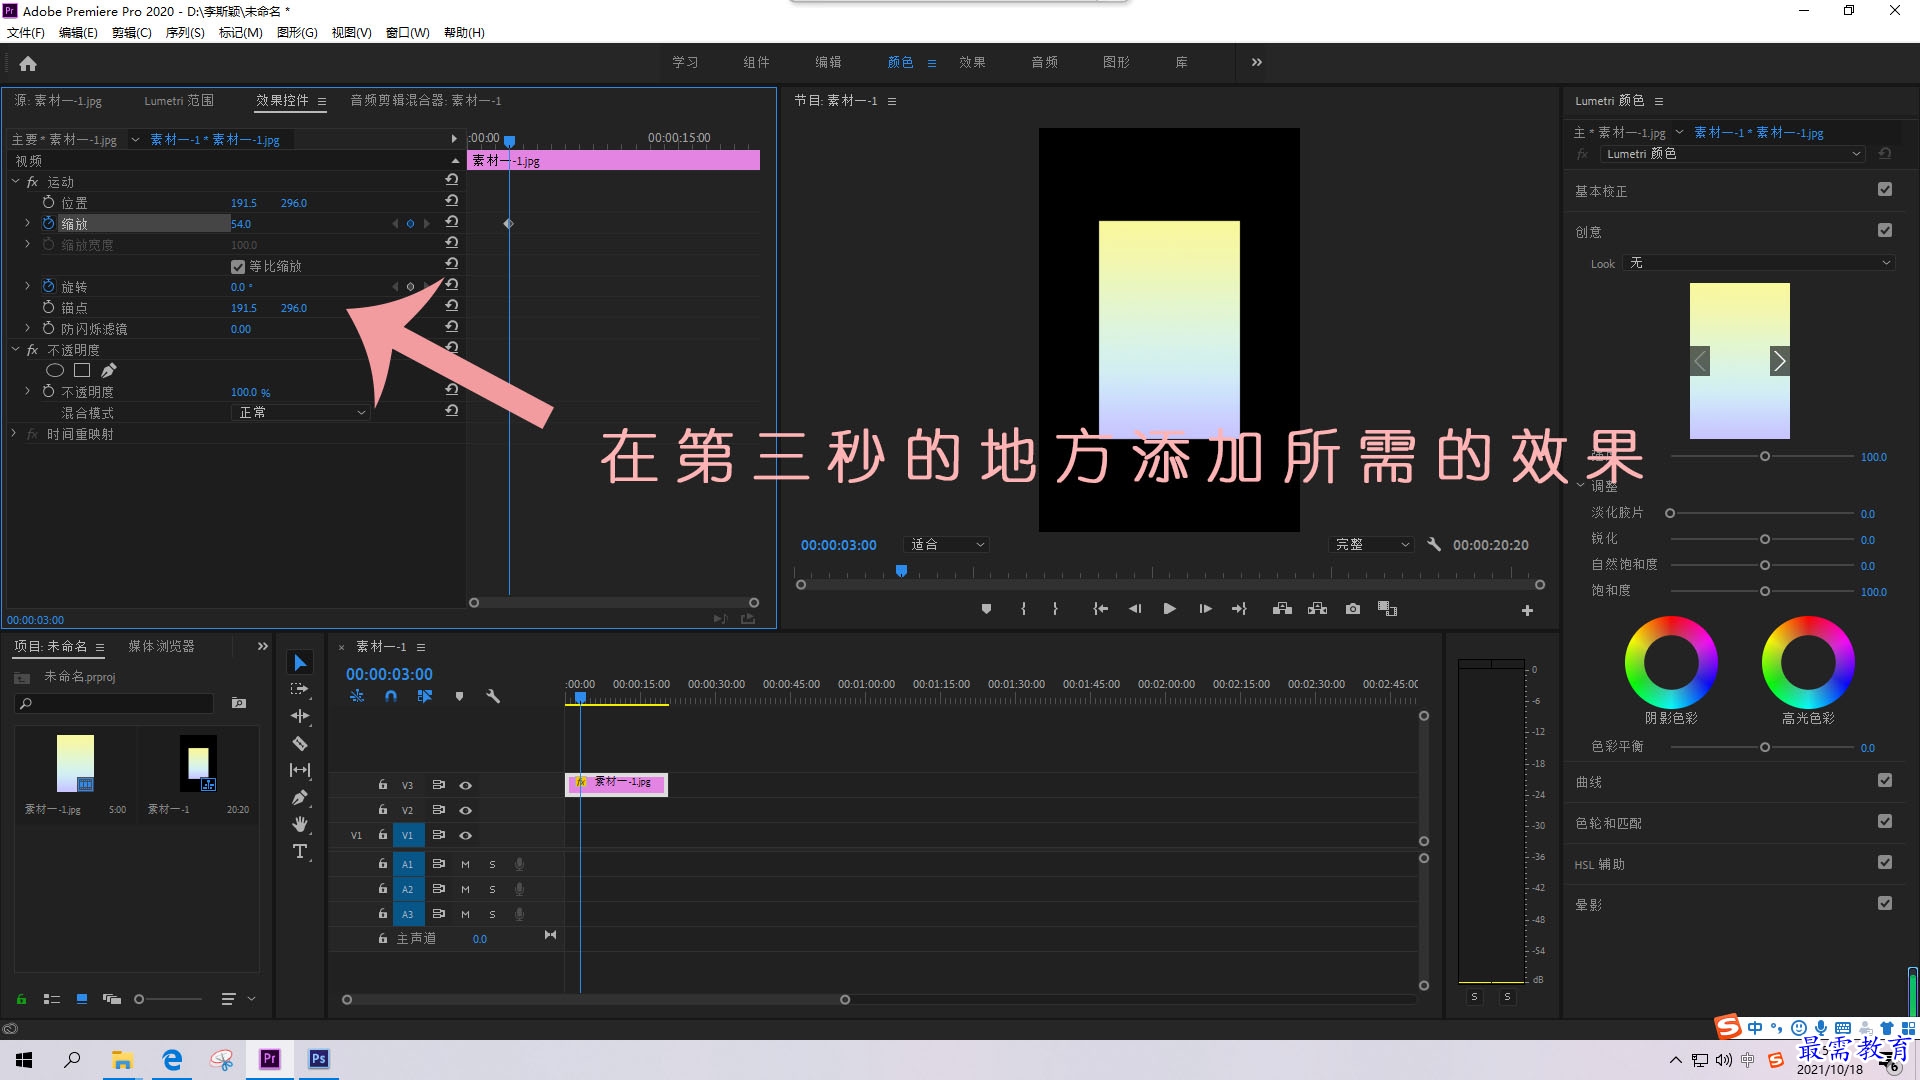
Task: Toggle 缩放 animation stopwatch
Action: [48, 223]
